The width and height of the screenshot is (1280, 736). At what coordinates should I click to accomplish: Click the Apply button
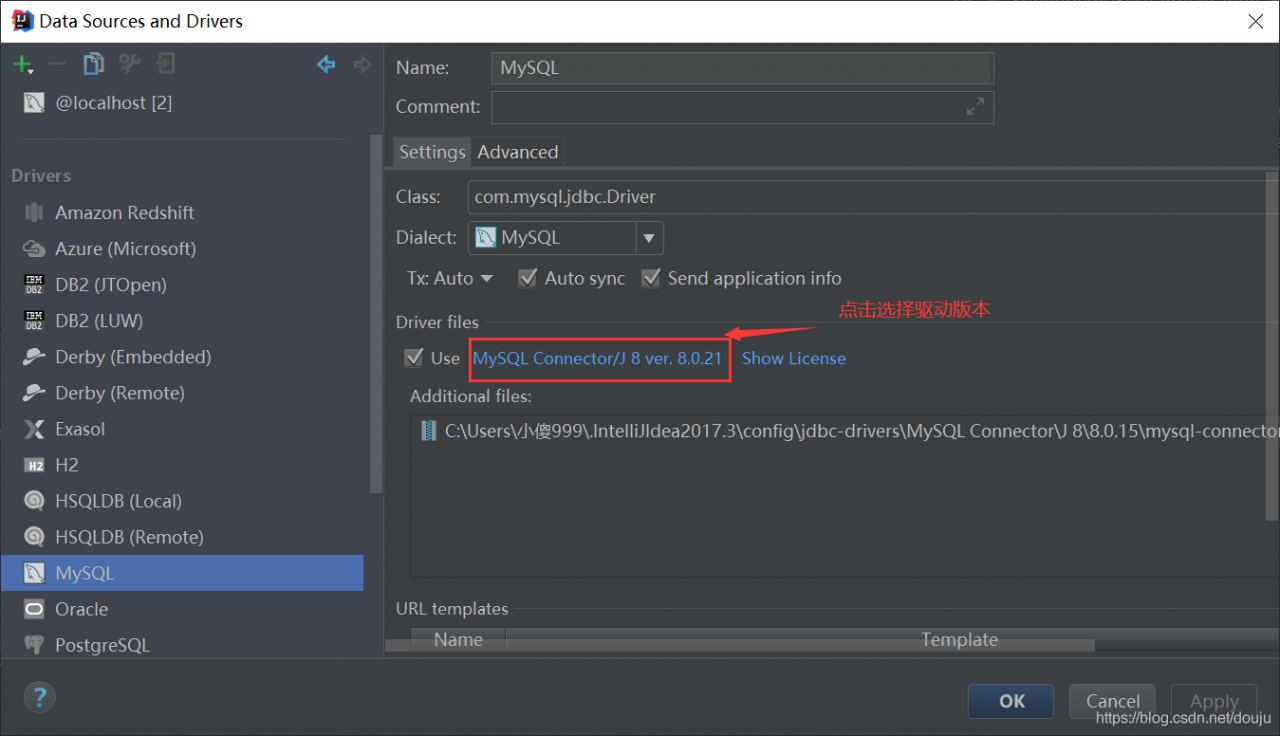click(1214, 701)
